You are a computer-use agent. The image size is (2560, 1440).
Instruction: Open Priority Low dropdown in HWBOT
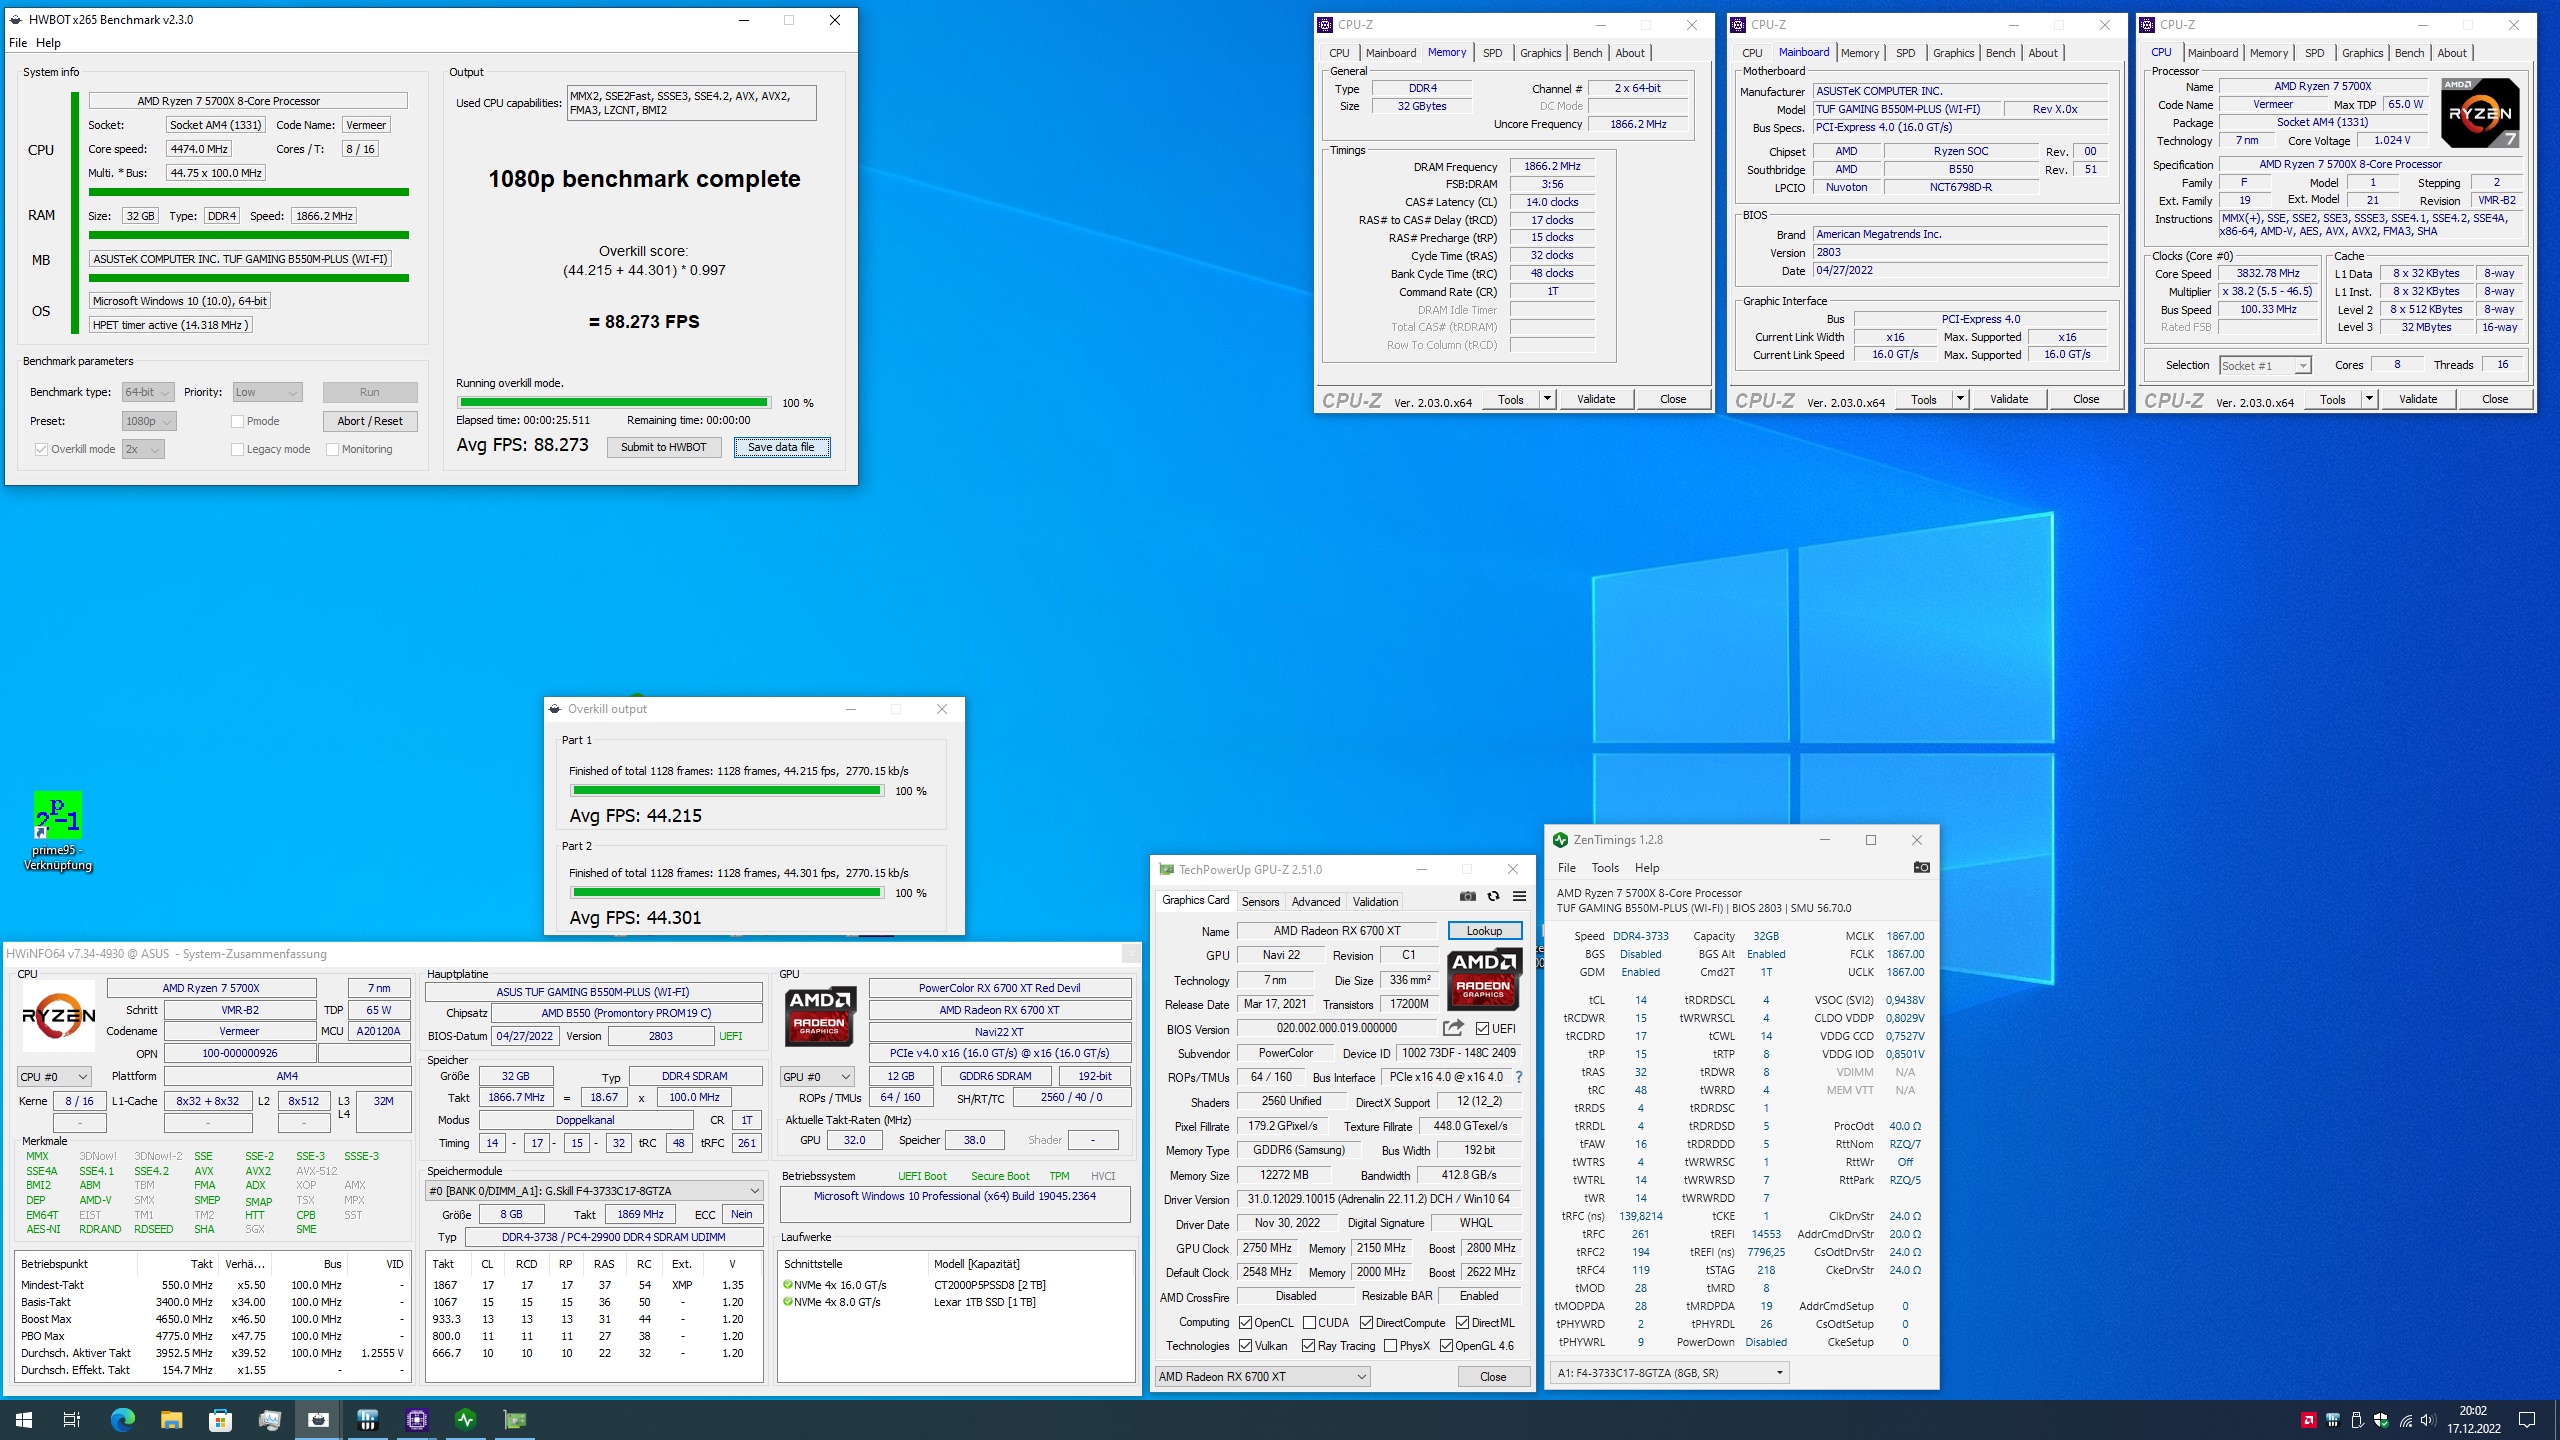tap(267, 392)
